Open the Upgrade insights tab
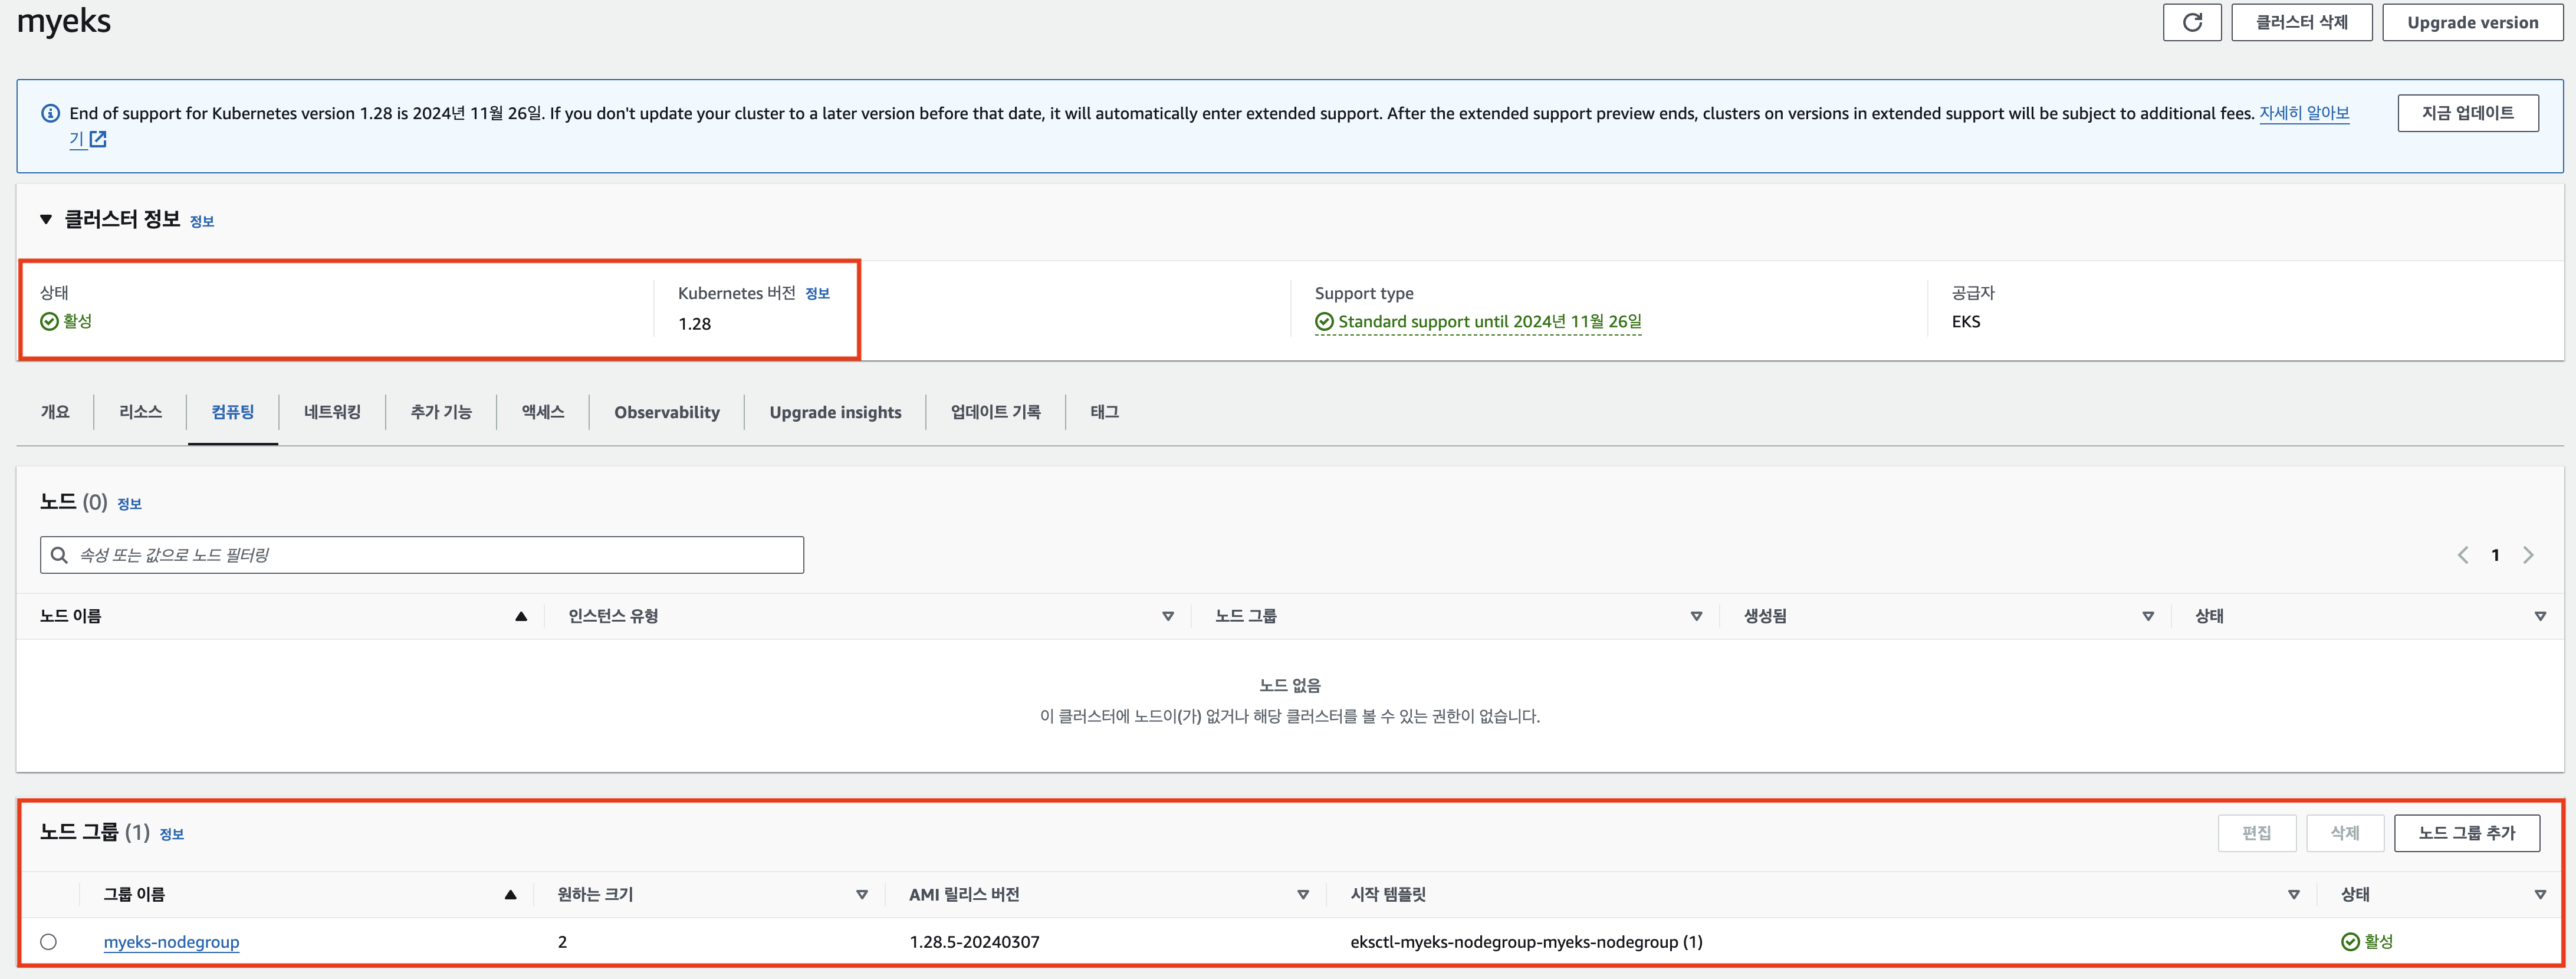2576x979 pixels. click(835, 412)
